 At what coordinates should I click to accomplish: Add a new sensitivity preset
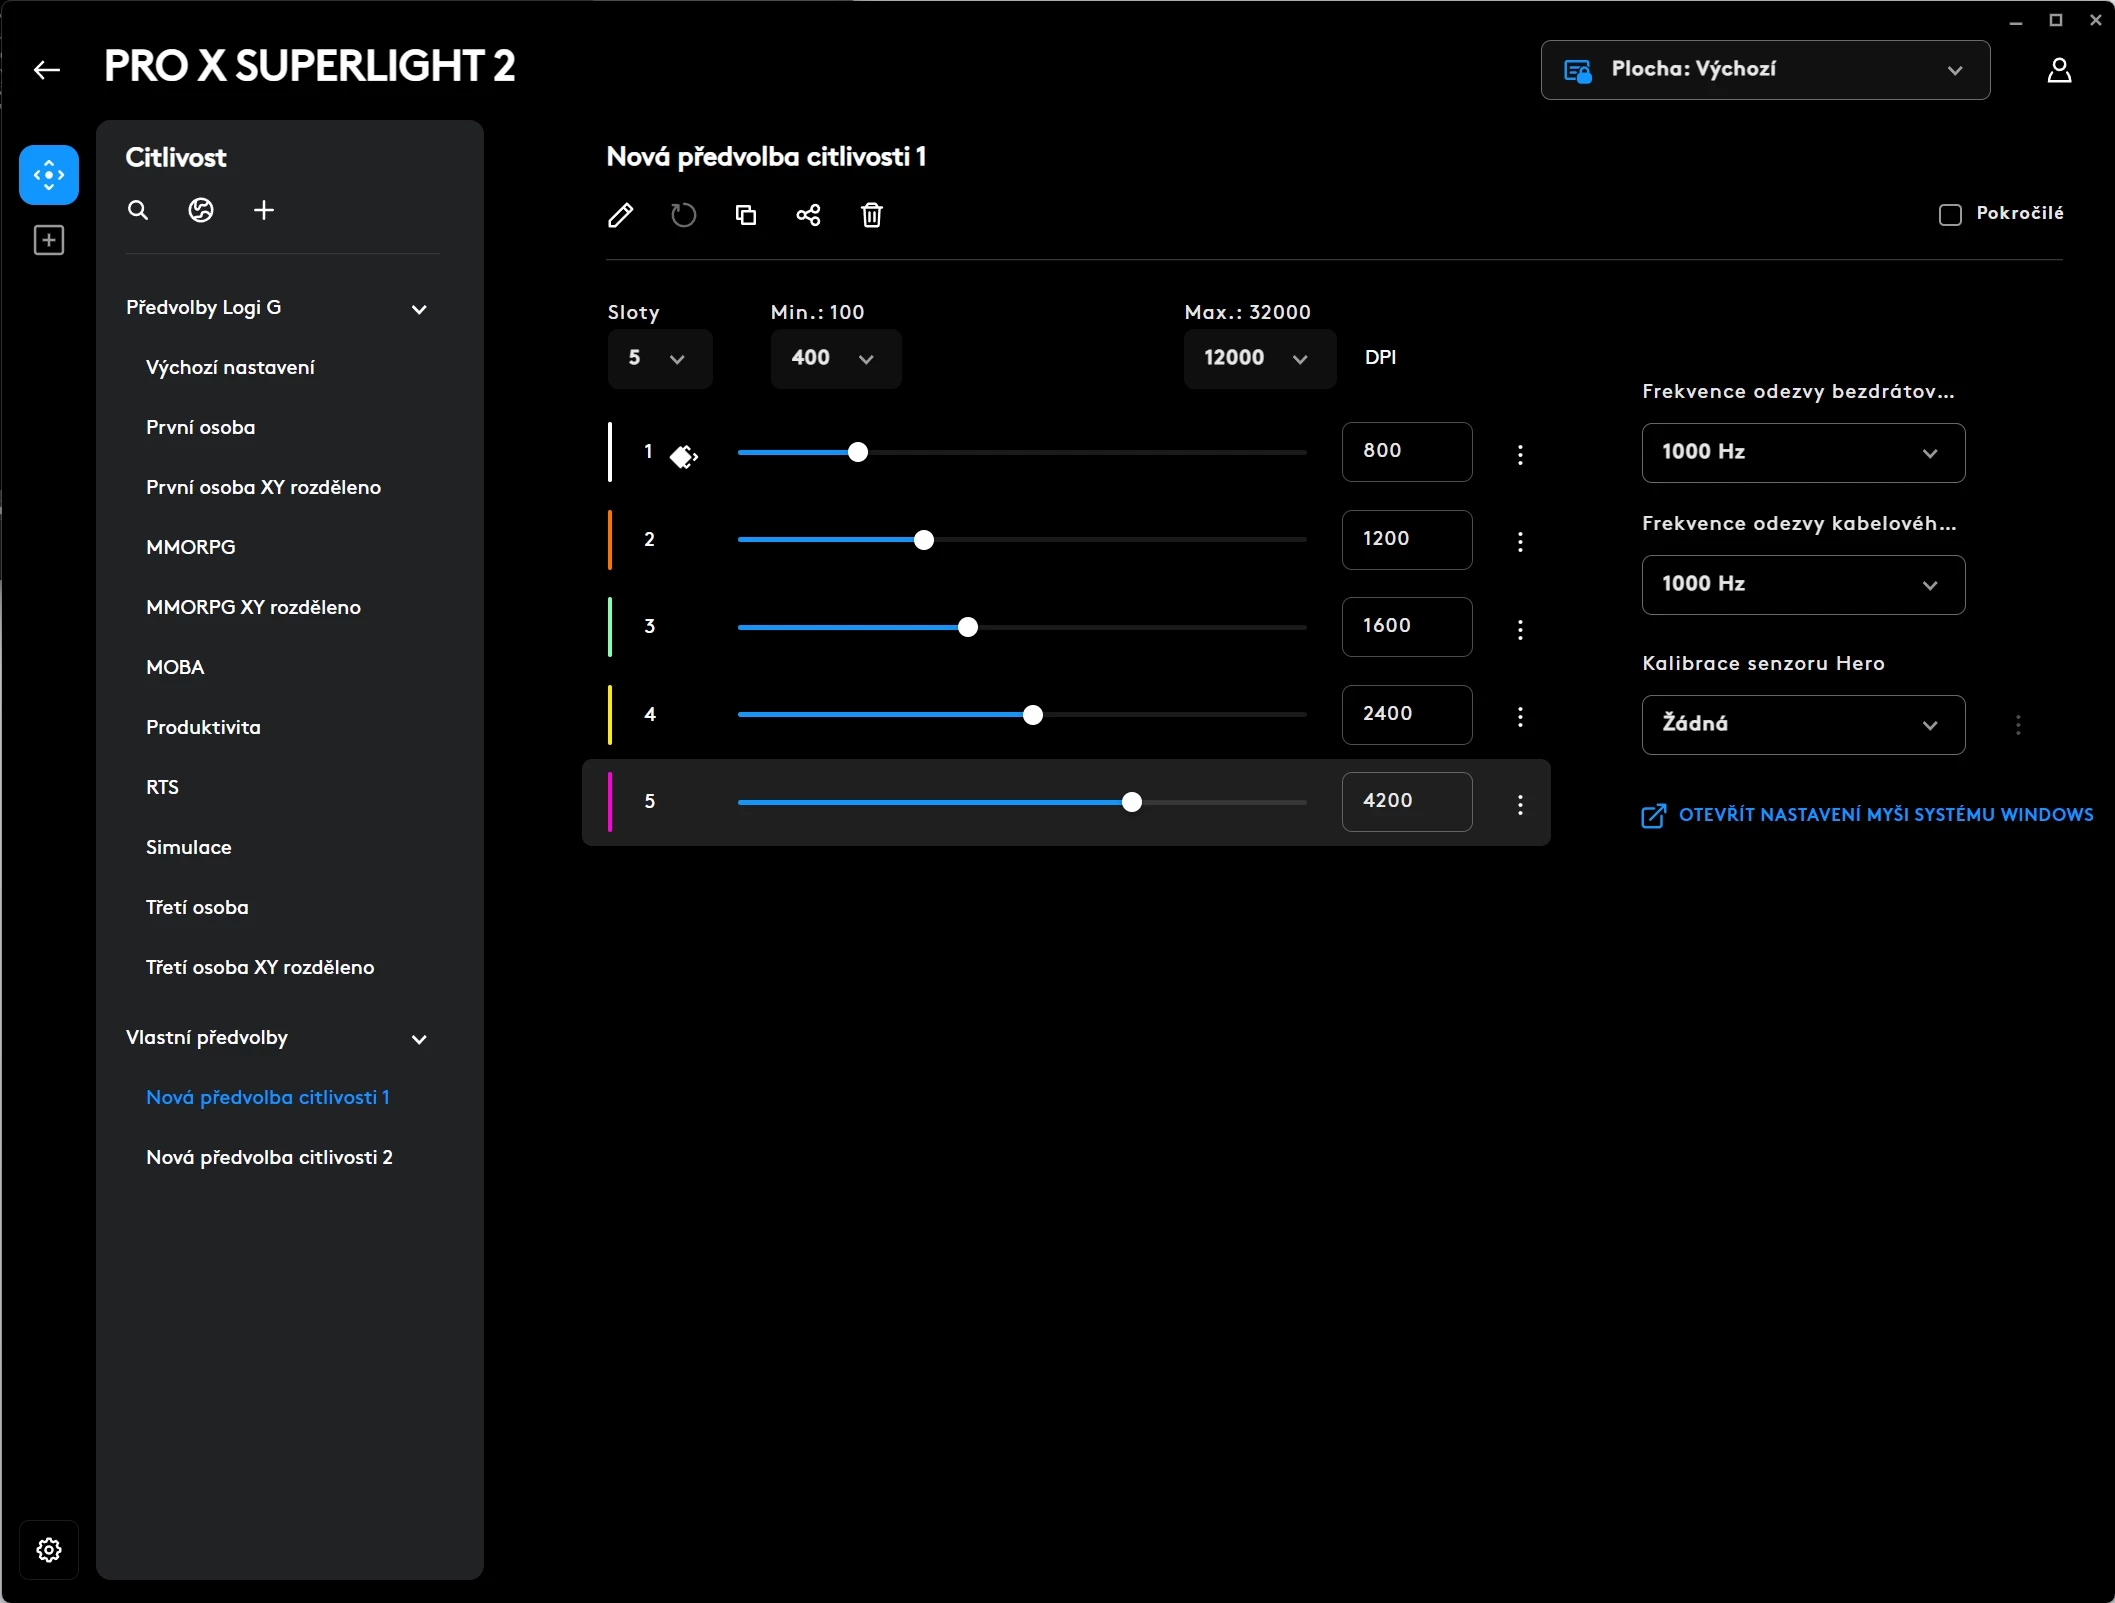pos(264,210)
